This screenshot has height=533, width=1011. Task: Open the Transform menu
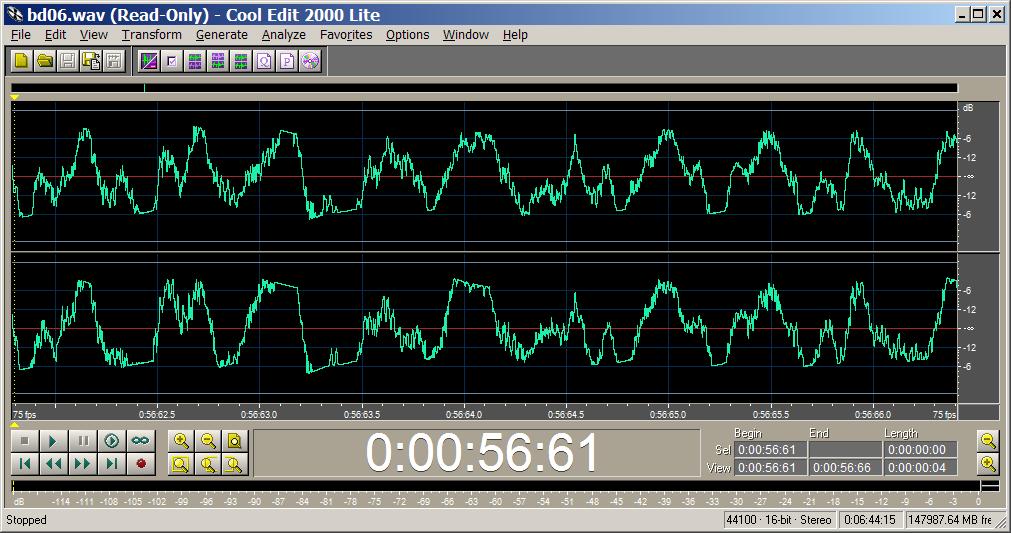(152, 35)
